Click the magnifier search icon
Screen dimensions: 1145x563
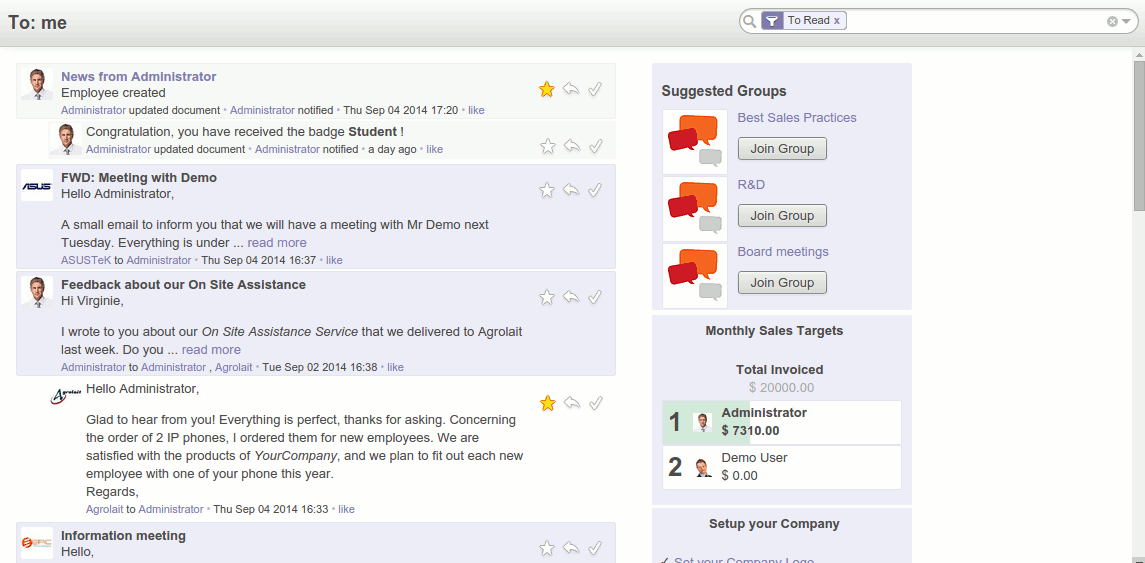749,21
